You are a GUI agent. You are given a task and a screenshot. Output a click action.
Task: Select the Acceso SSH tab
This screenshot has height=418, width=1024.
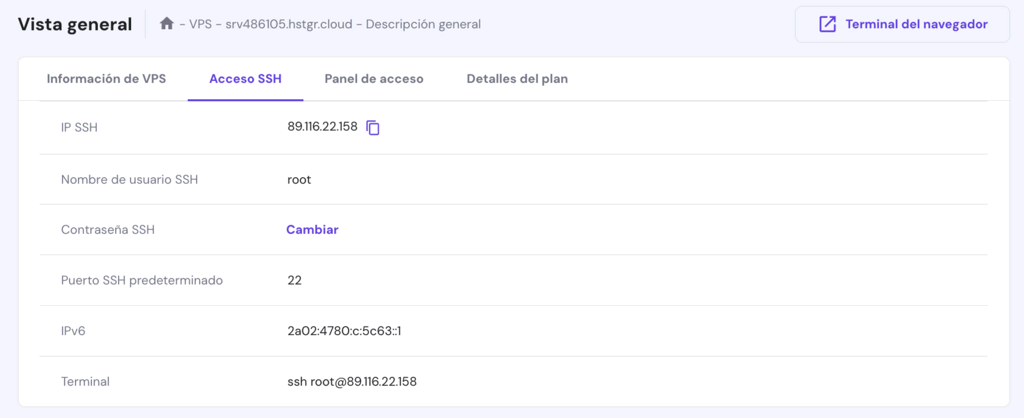tap(245, 79)
